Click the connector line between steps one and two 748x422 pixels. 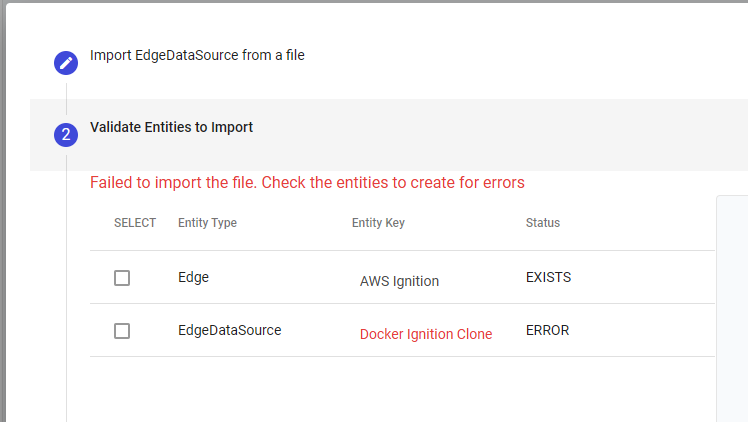(66, 98)
